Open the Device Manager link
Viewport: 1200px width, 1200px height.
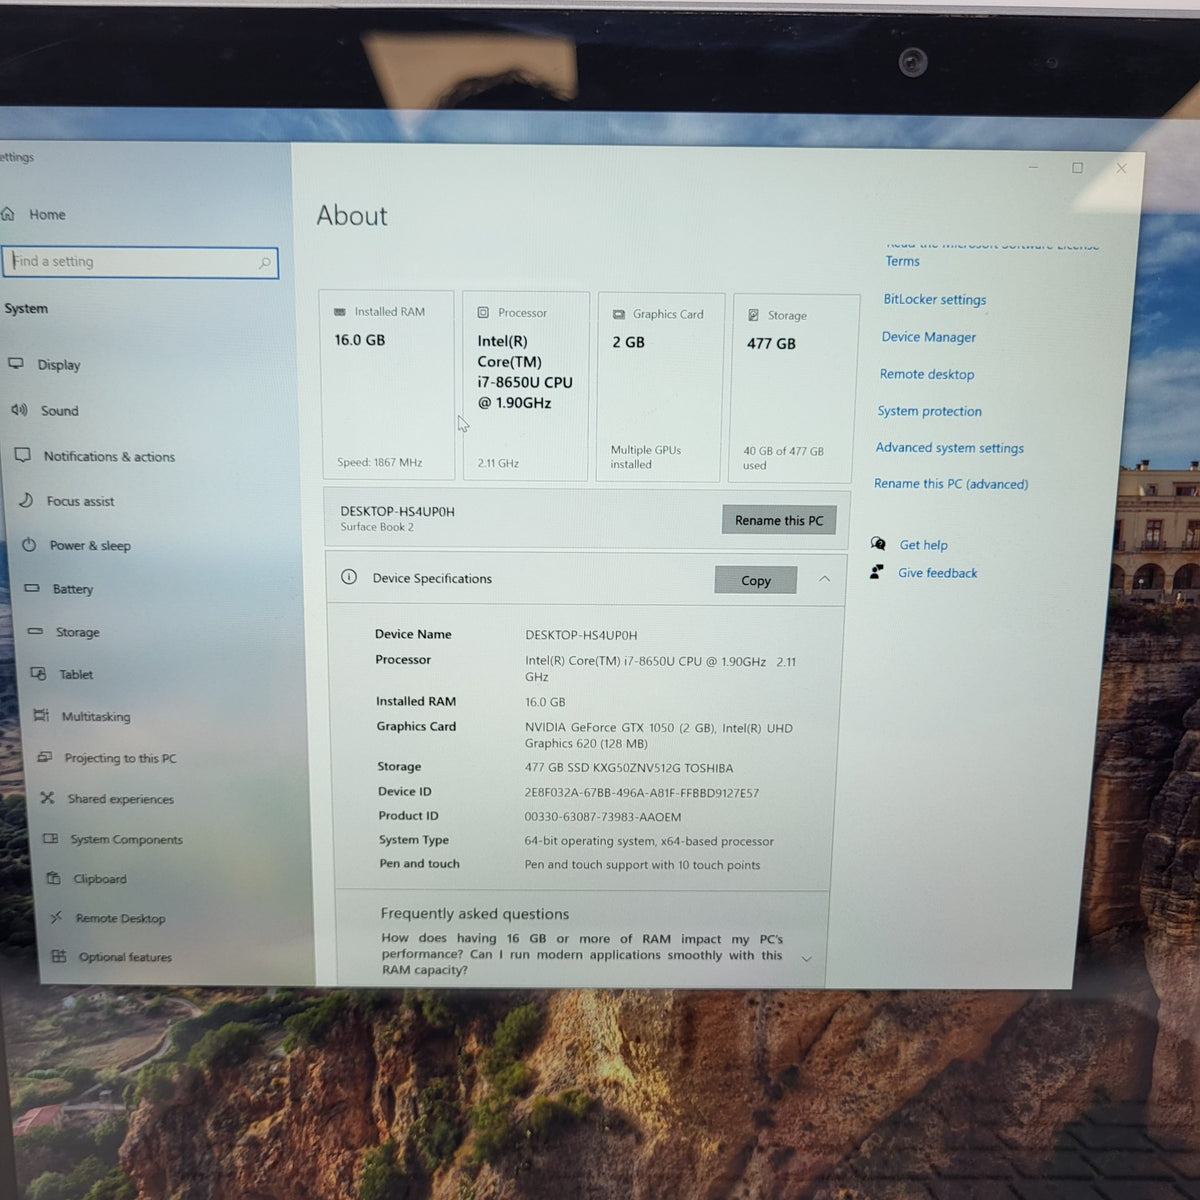pos(928,337)
